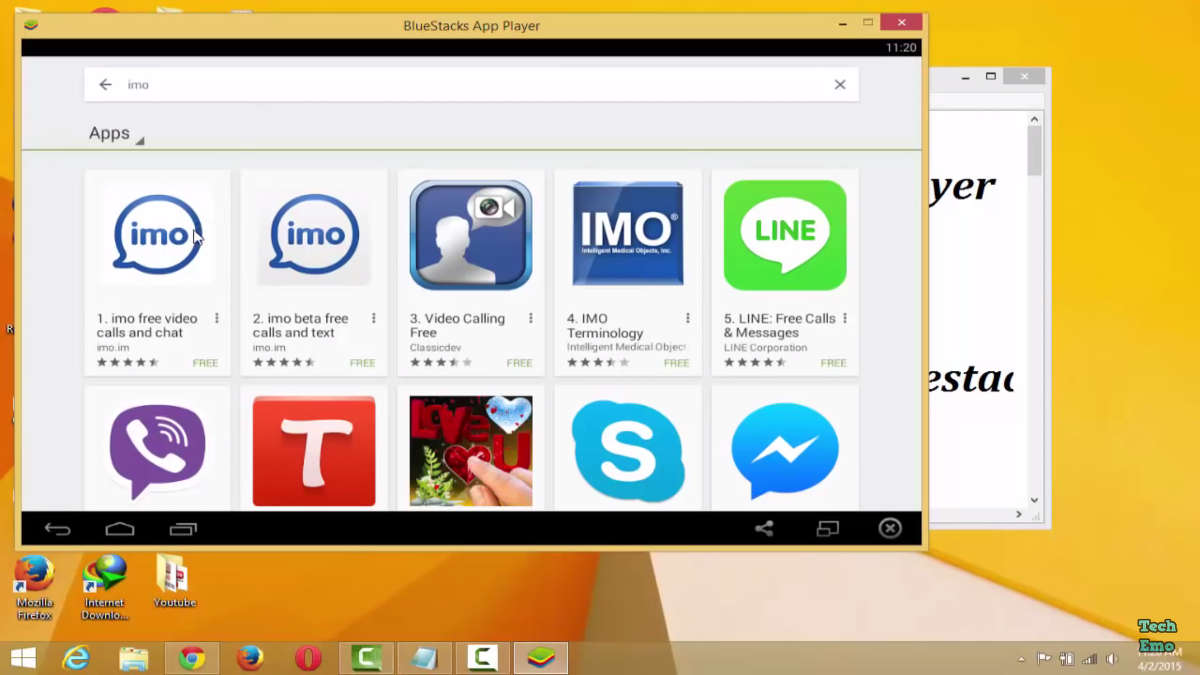Viewport: 1200px width, 675px height.
Task: Click developer name "Intelligent Medical Object"
Action: [x=626, y=348]
